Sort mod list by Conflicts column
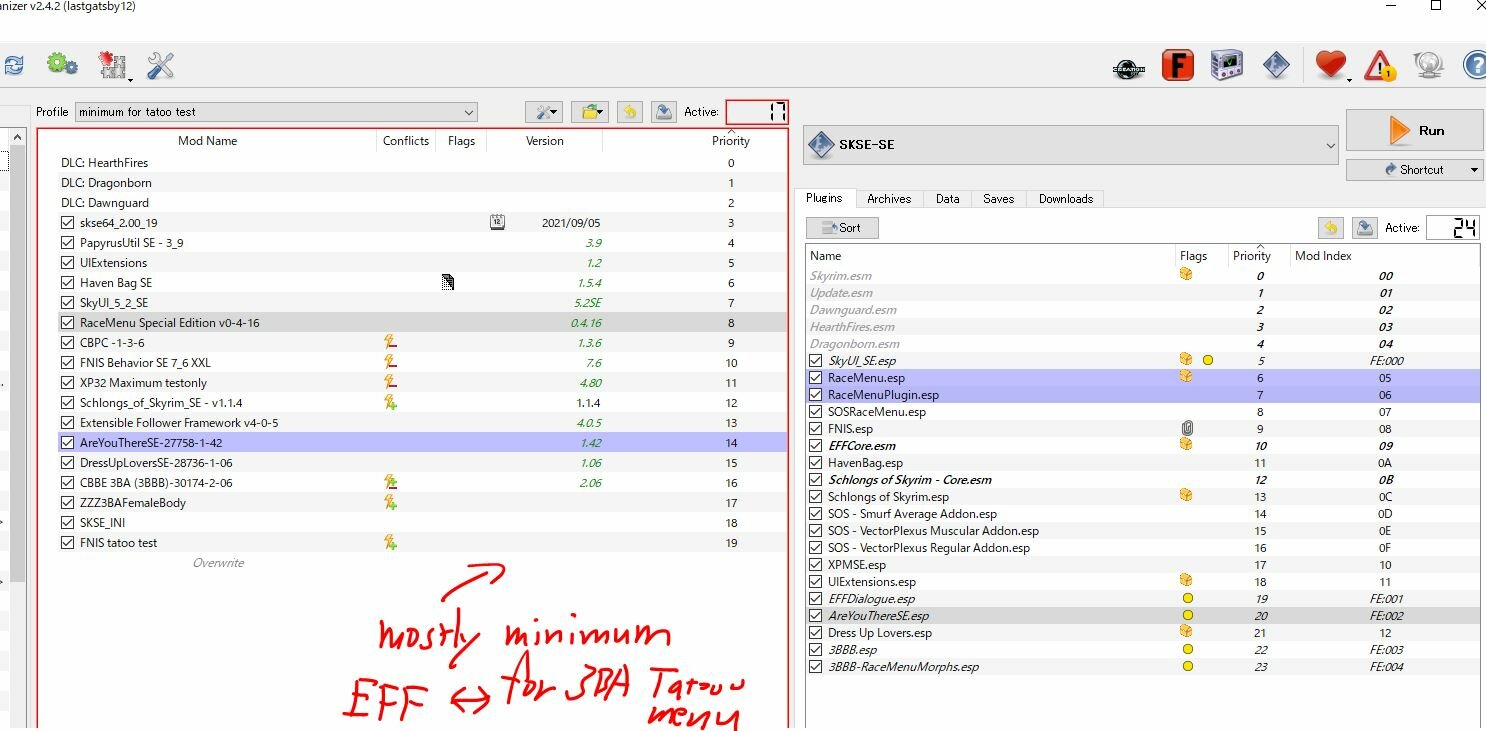This screenshot has height=731, width=1486. coord(406,141)
